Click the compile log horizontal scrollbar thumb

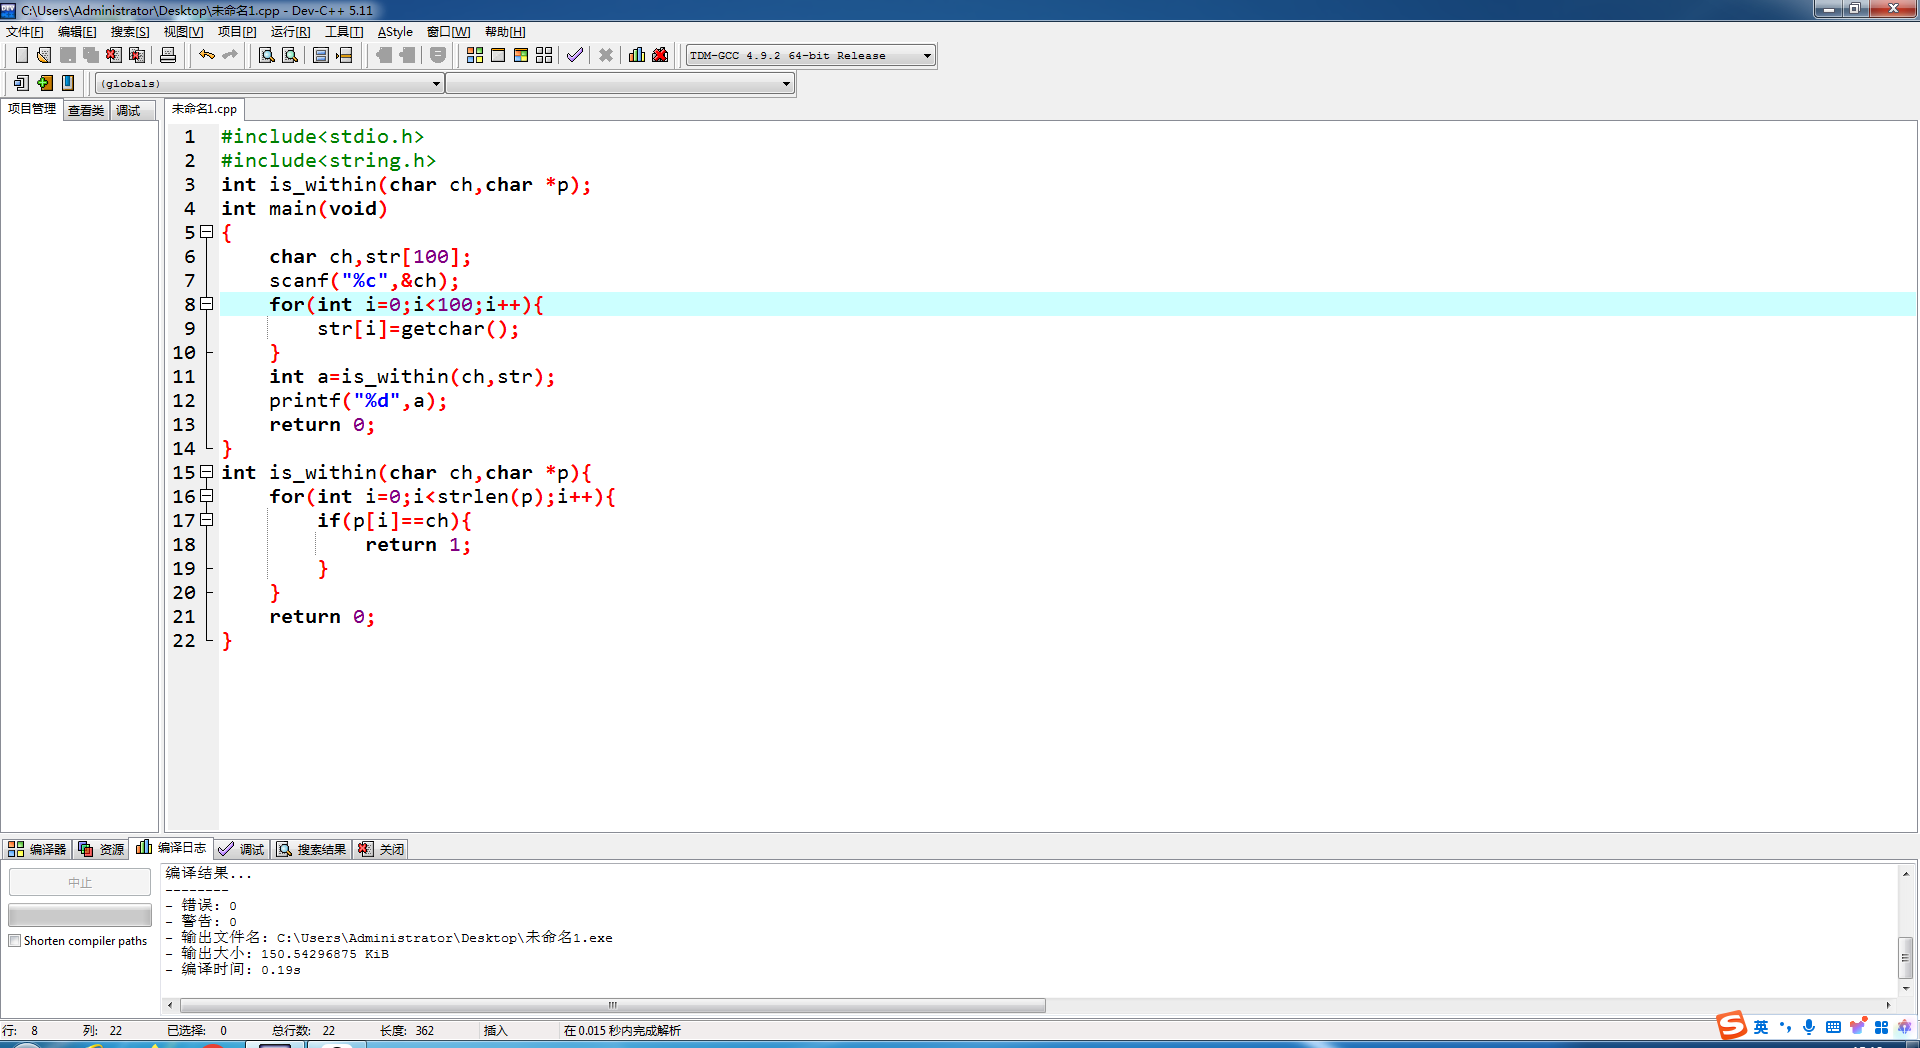[613, 1005]
